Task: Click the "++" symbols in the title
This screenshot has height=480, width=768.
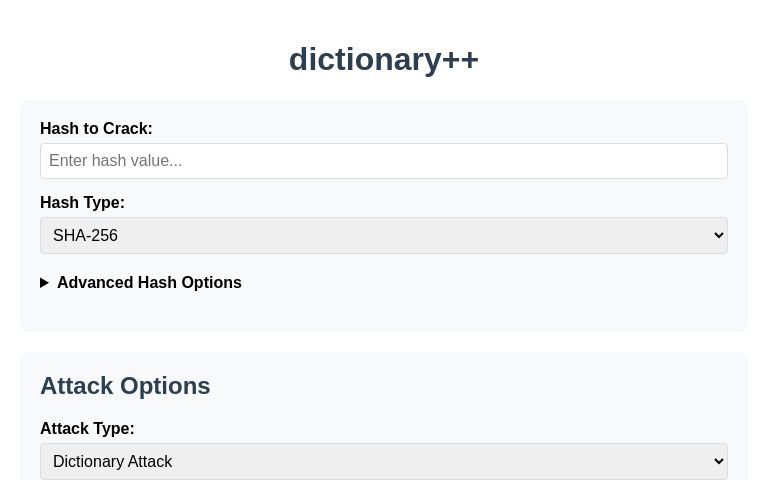Action: [460, 60]
